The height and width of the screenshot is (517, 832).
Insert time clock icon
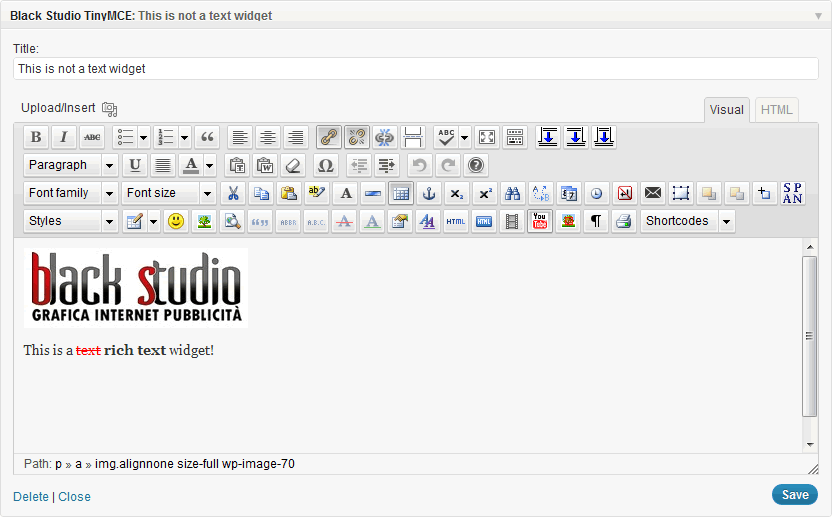[596, 193]
